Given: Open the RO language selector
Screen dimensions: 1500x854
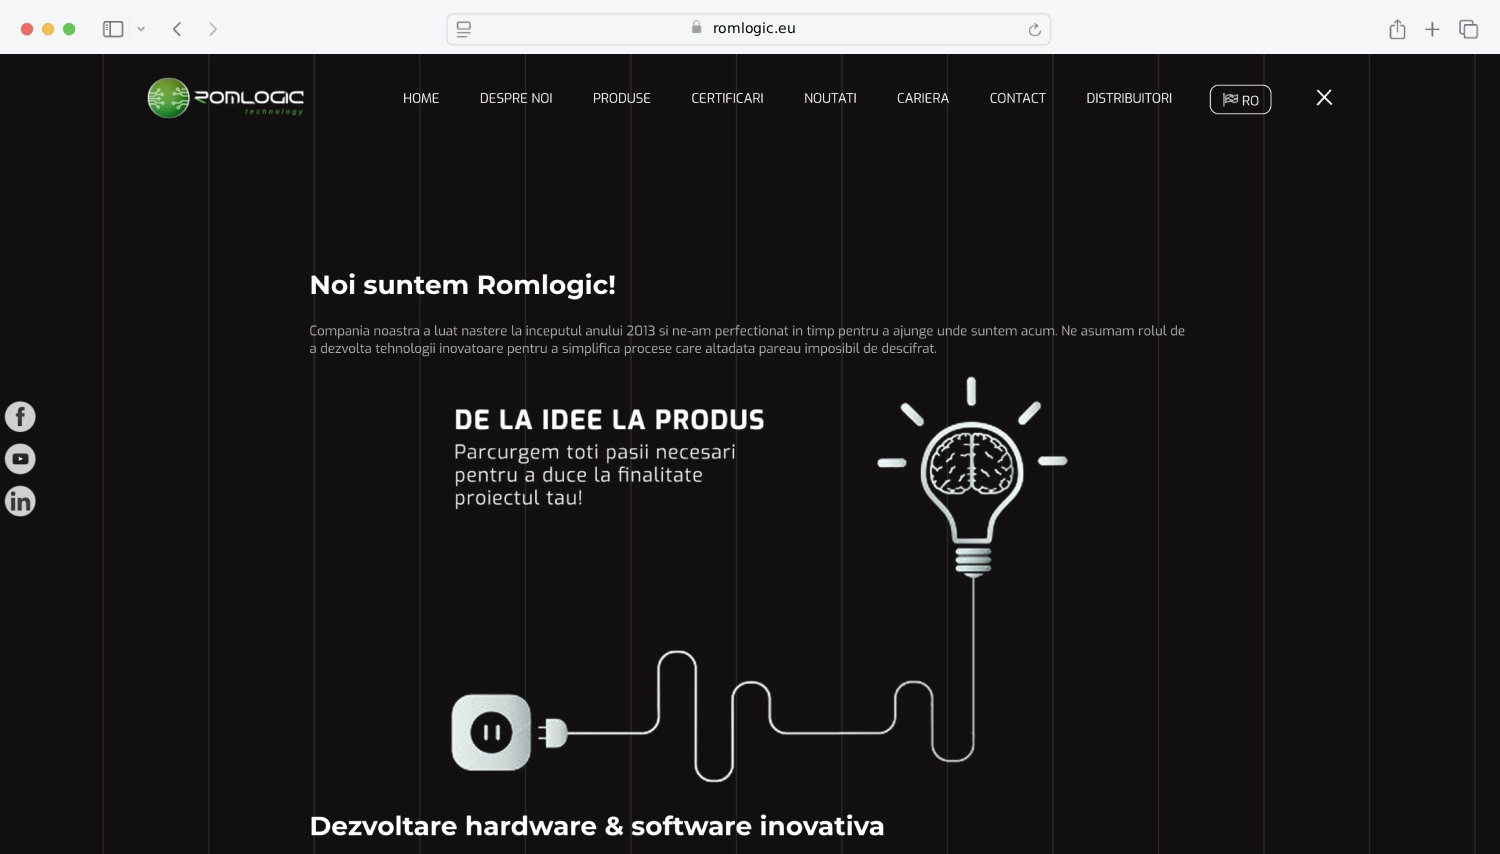Looking at the screenshot, I should (x=1240, y=100).
